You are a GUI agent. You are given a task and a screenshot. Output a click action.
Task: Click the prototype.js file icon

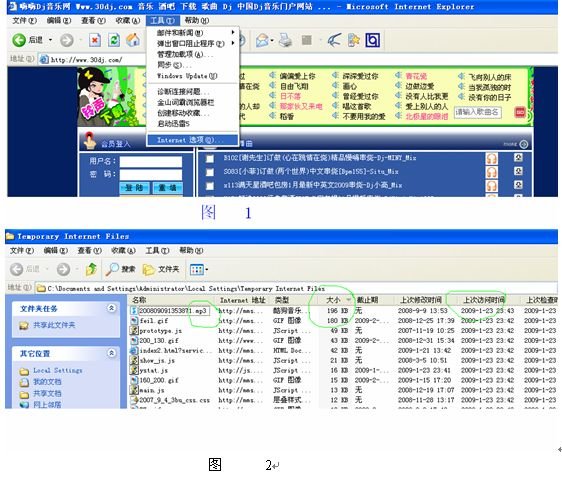coord(134,331)
